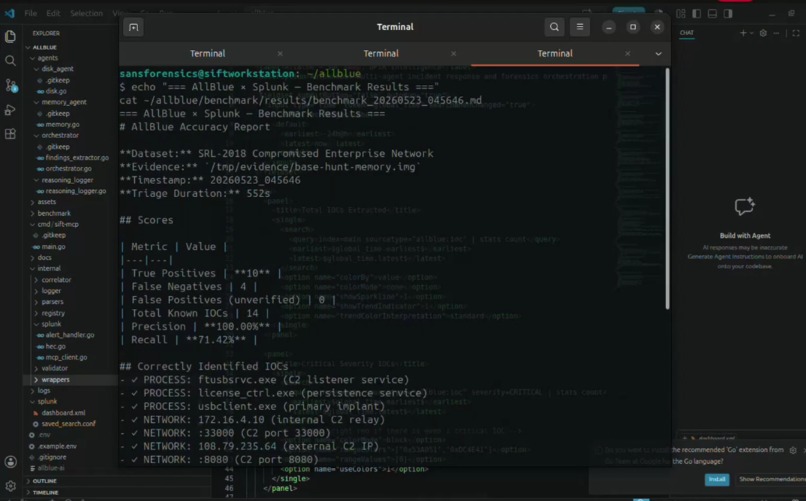The height and width of the screenshot is (501, 806).
Task: Open the Search view in activity bar
Action: pyautogui.click(x=10, y=61)
